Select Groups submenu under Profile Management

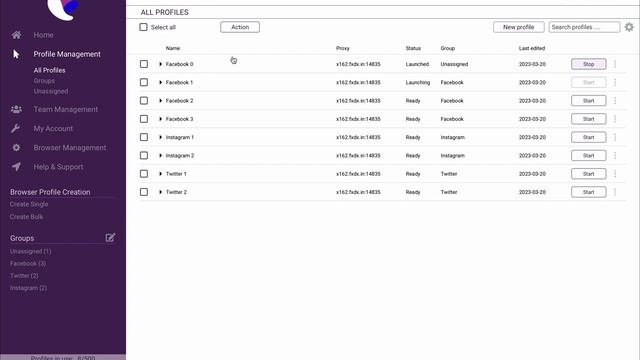[x=44, y=81]
